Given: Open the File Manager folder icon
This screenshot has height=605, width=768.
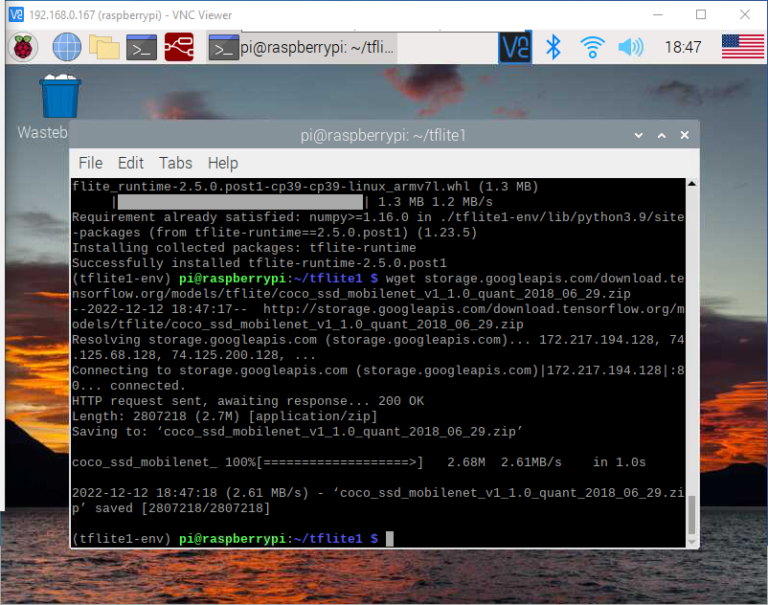Looking at the screenshot, I should point(104,47).
